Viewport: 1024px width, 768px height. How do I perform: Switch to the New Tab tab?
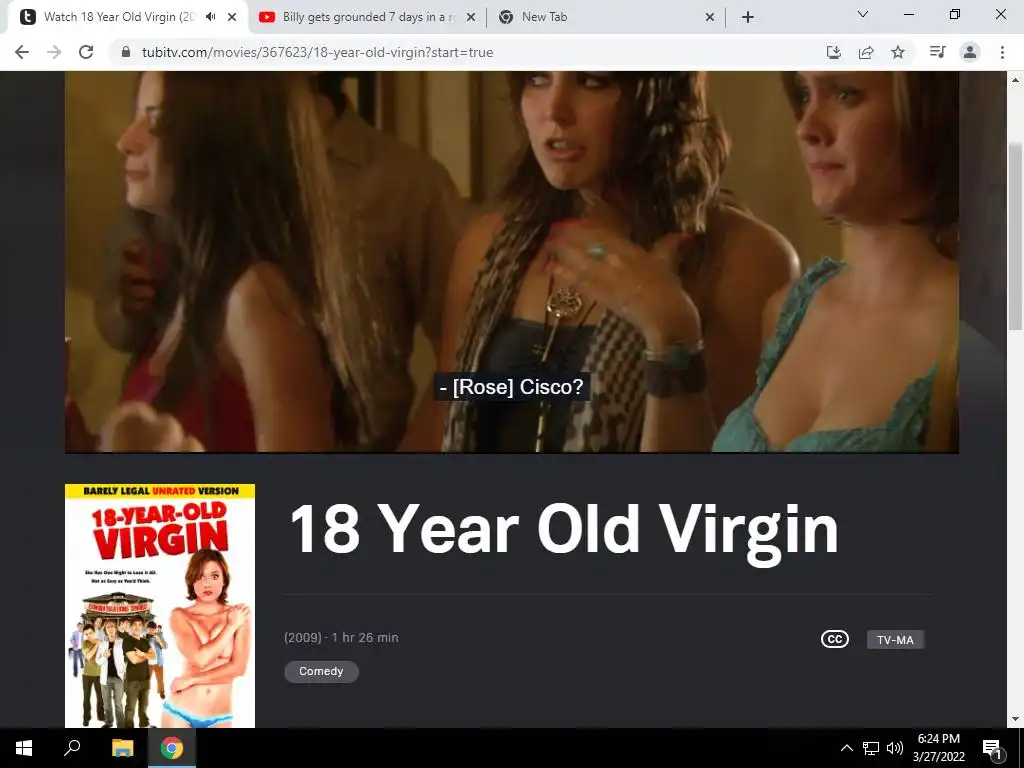point(607,17)
